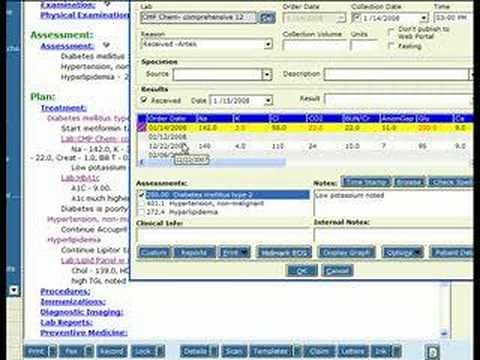Click the Letters button in bottom toolbar
Viewport: 480px width, 360px height.
[x=353, y=352]
